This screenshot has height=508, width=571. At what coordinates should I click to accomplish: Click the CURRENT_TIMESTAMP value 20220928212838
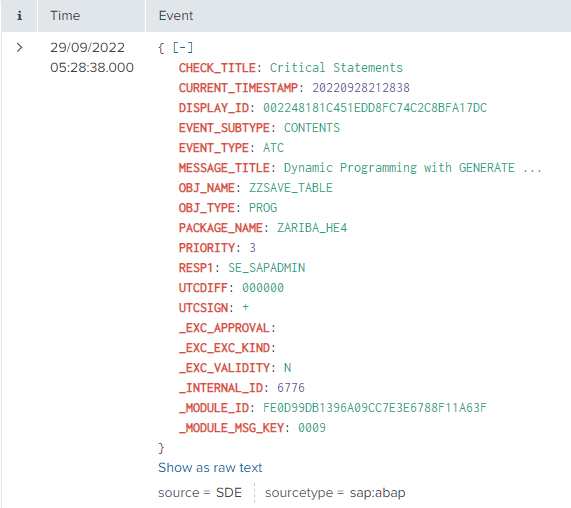tap(361, 88)
